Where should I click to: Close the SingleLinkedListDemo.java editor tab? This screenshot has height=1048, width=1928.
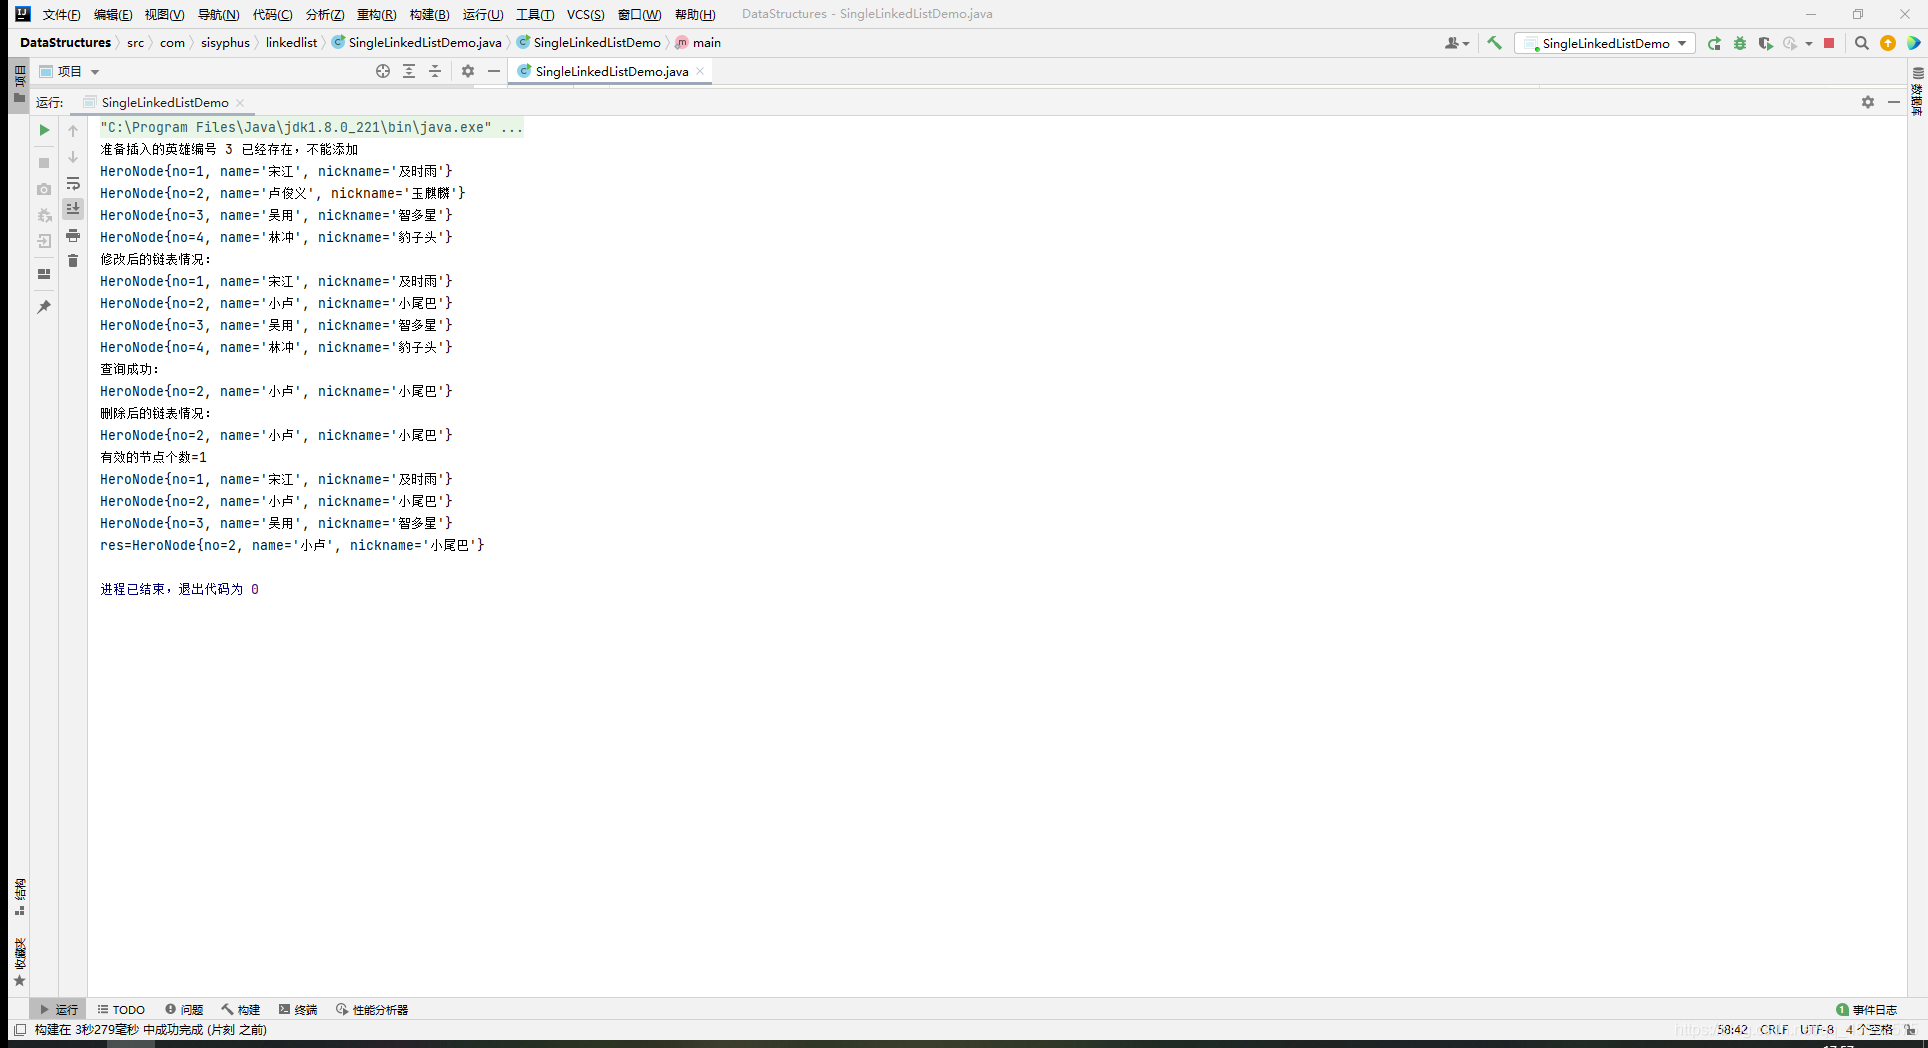click(700, 71)
